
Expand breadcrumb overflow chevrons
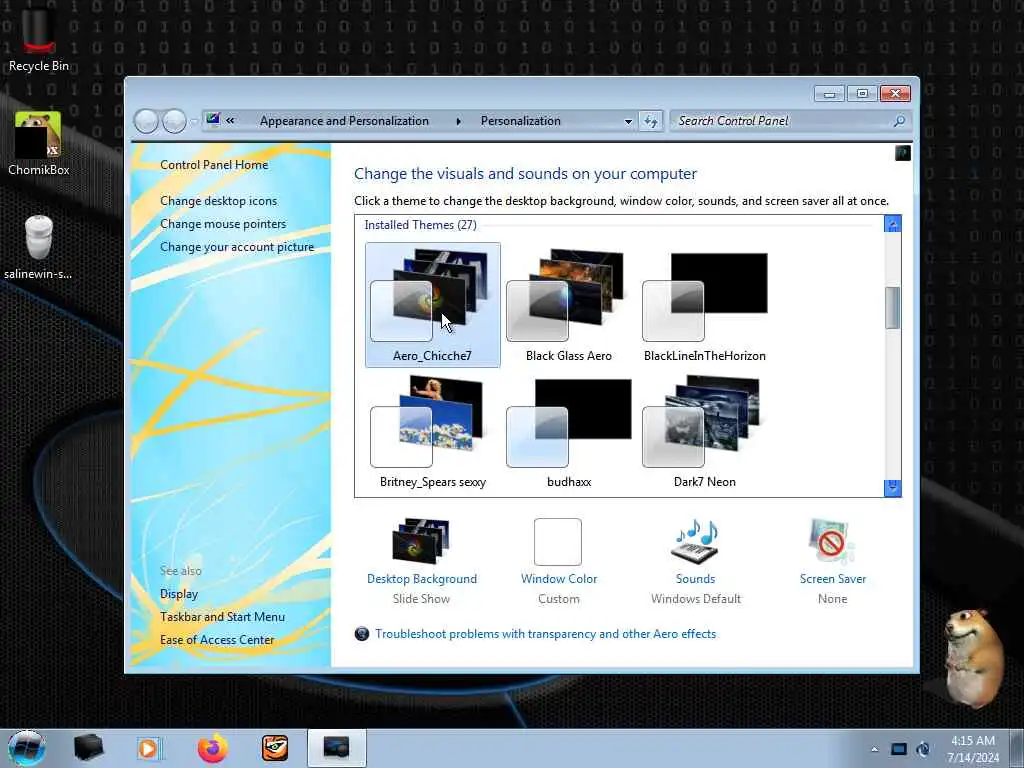coord(230,120)
